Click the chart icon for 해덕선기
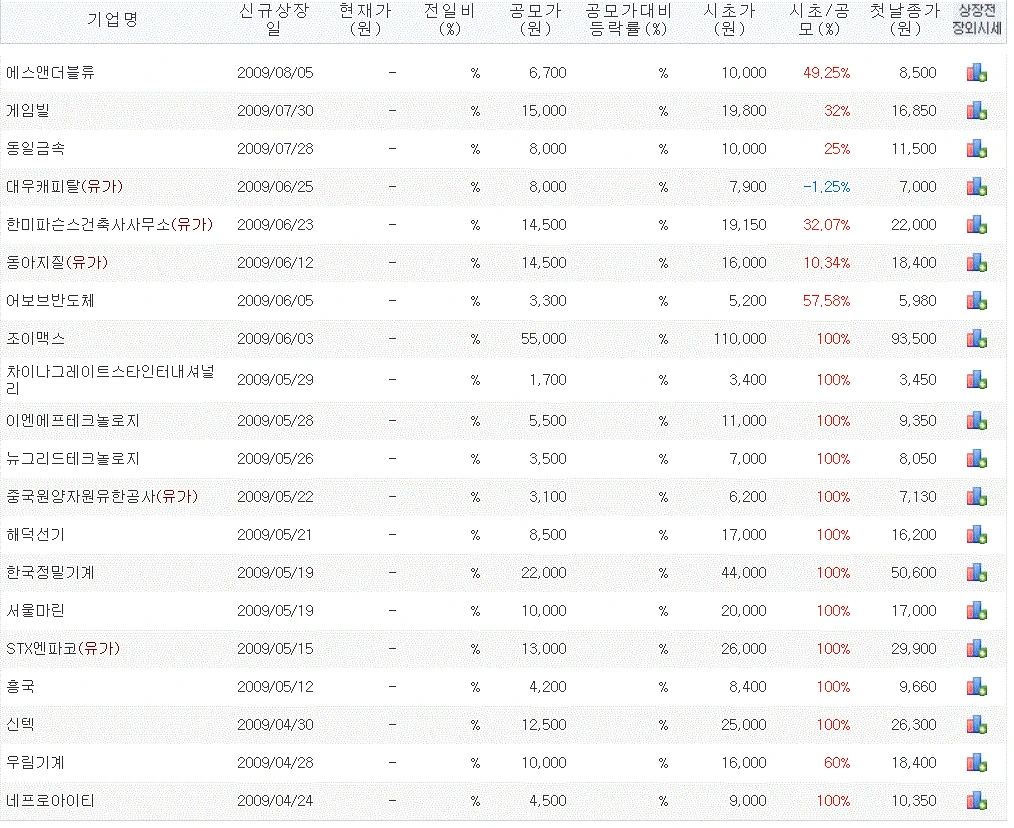The height and width of the screenshot is (828, 1014). click(976, 534)
